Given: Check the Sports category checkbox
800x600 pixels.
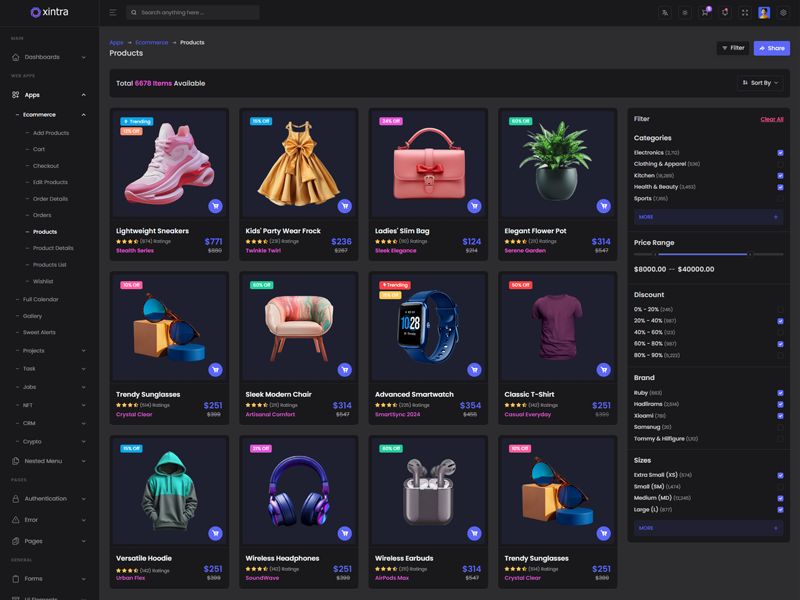Looking at the screenshot, I should click(780, 199).
